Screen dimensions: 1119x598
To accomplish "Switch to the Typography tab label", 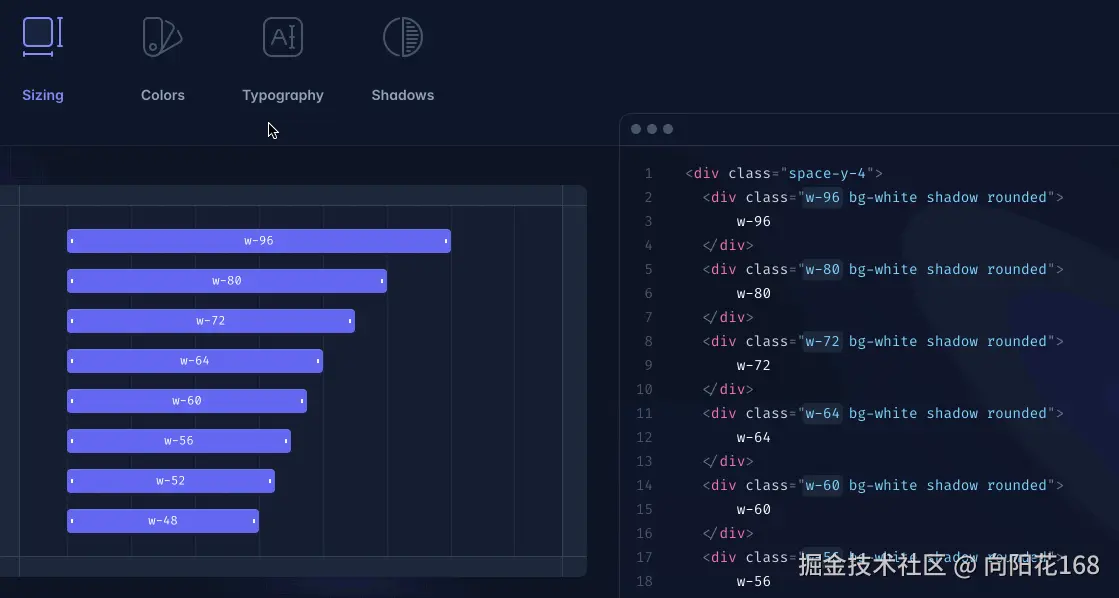I will (282, 95).
